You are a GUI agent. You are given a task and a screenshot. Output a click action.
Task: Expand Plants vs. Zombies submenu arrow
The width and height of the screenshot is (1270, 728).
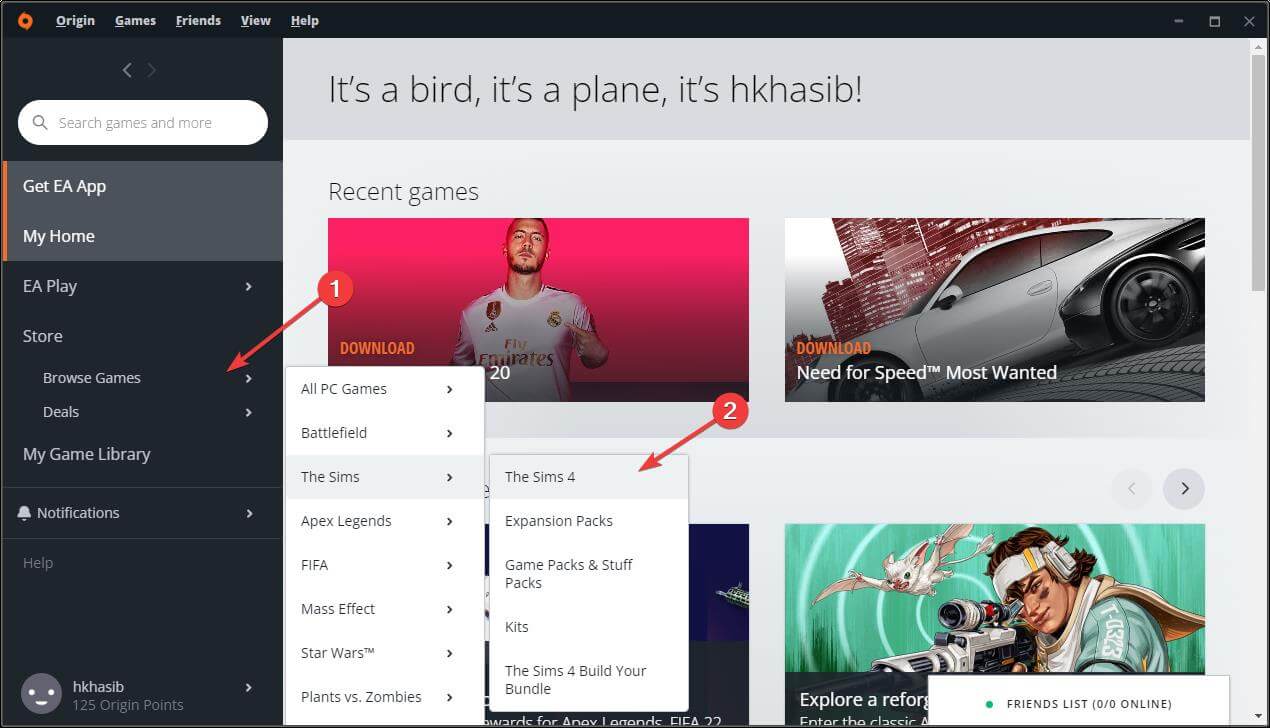(x=450, y=697)
